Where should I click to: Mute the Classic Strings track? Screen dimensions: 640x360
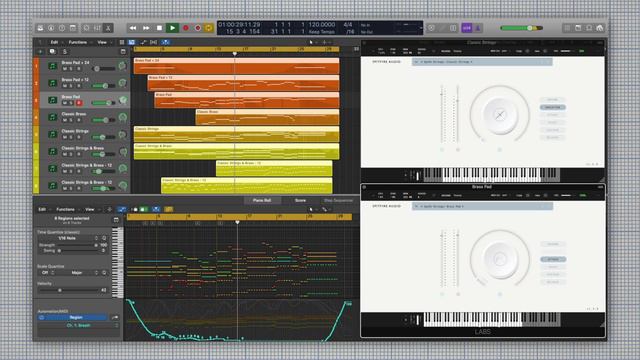[64, 137]
